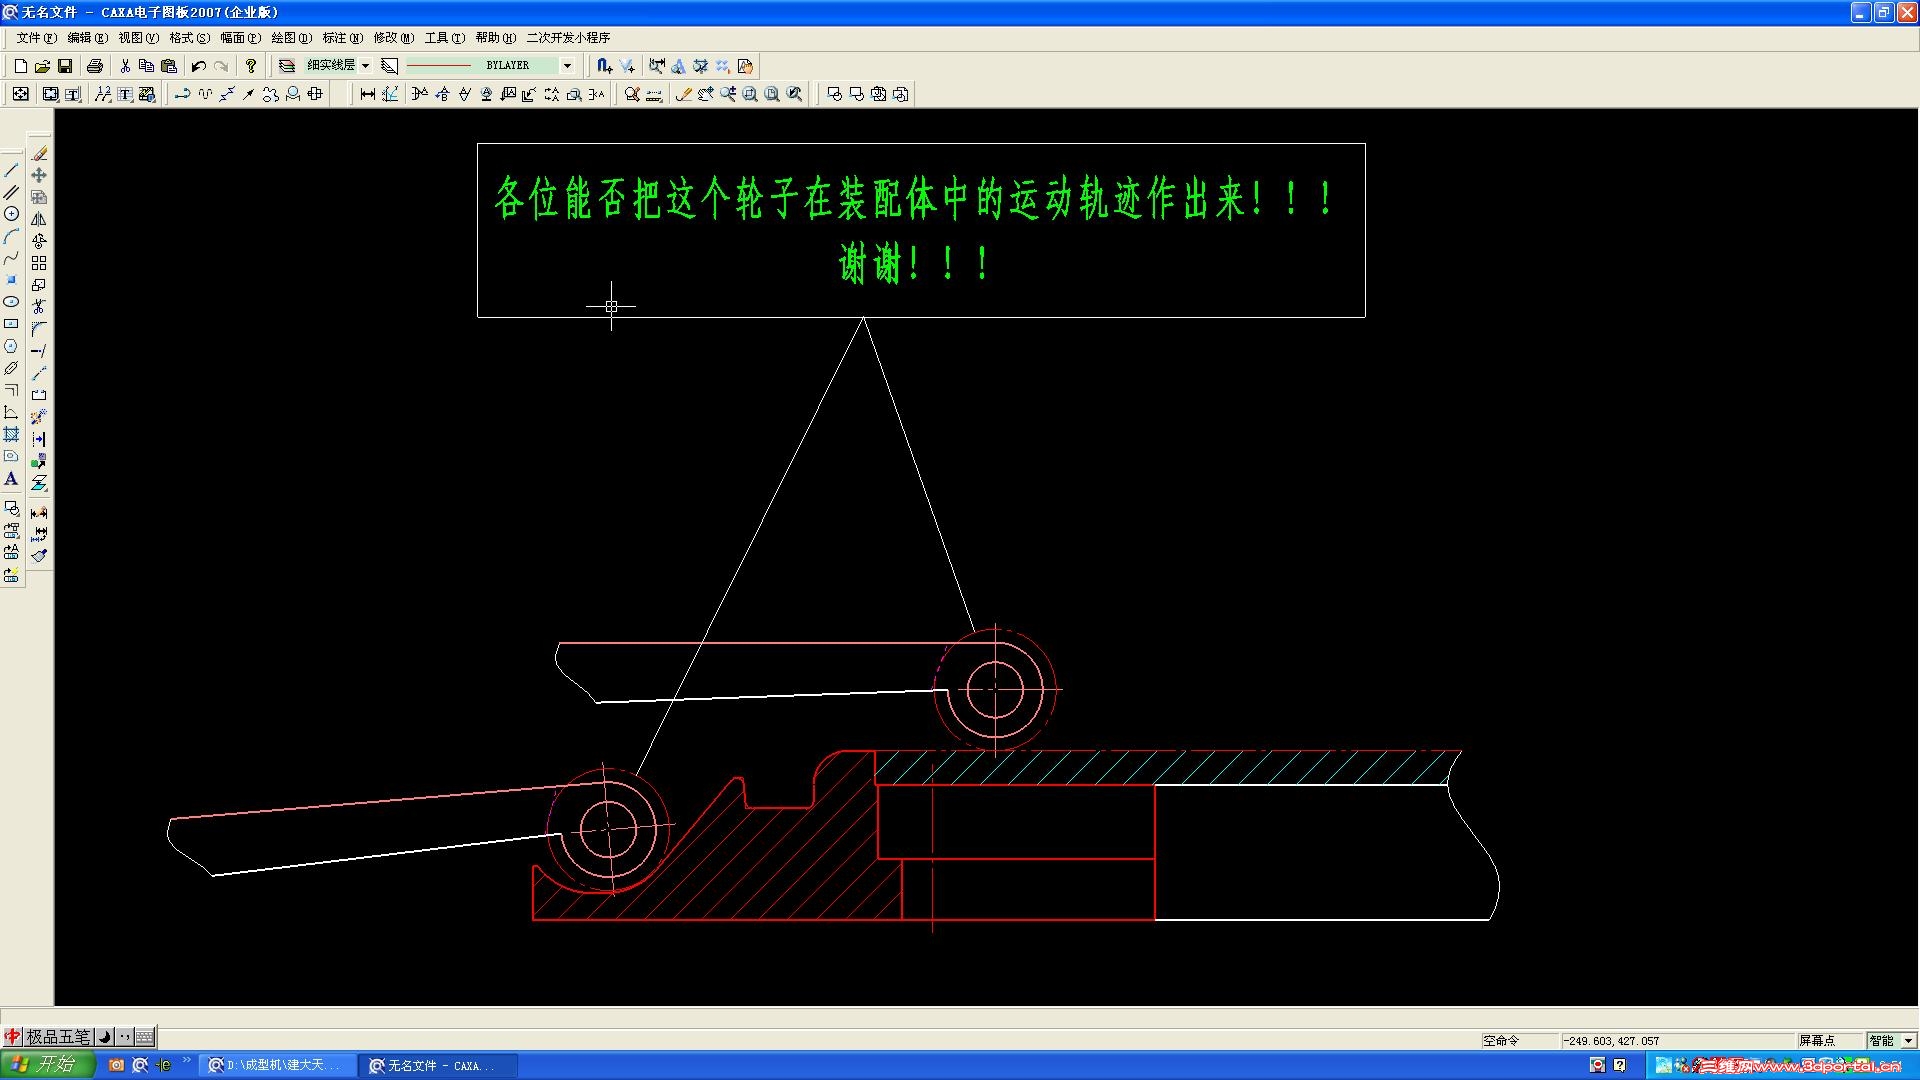
Task: Select the Line drawing tool
Action: (x=11, y=170)
